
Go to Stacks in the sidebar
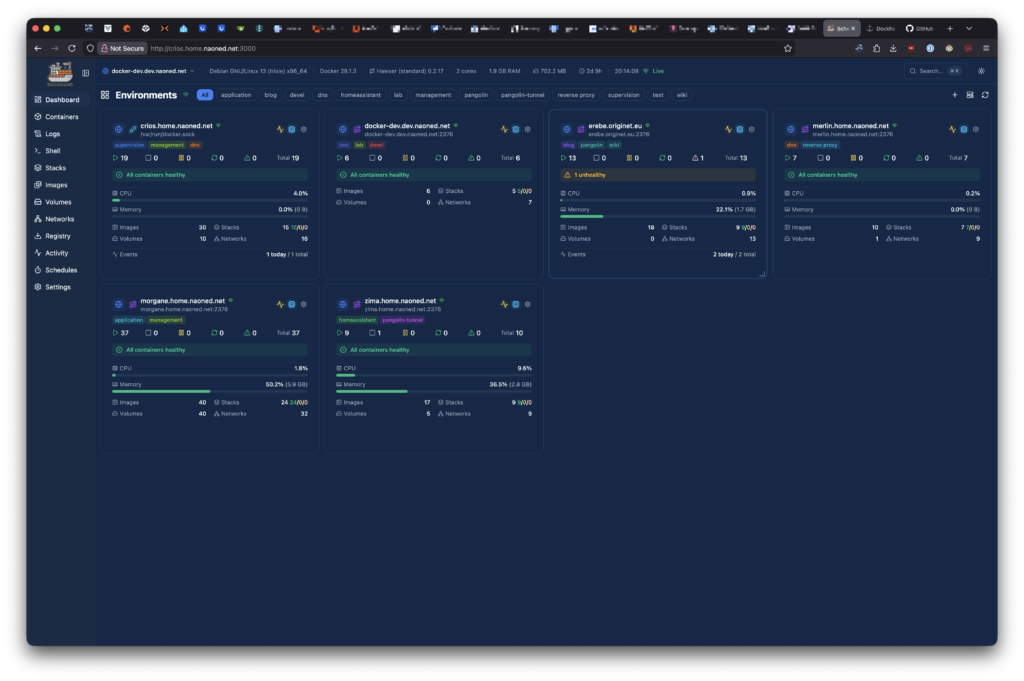(x=55, y=168)
